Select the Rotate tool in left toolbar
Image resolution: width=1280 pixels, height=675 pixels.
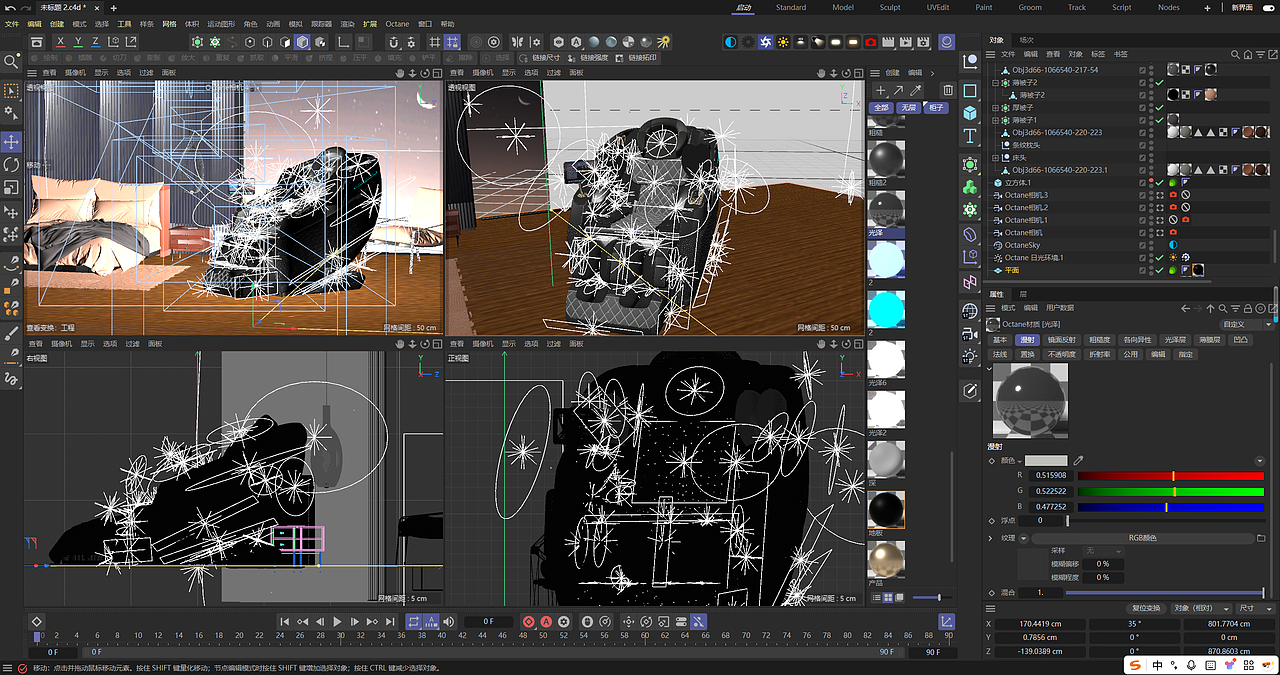(x=12, y=165)
